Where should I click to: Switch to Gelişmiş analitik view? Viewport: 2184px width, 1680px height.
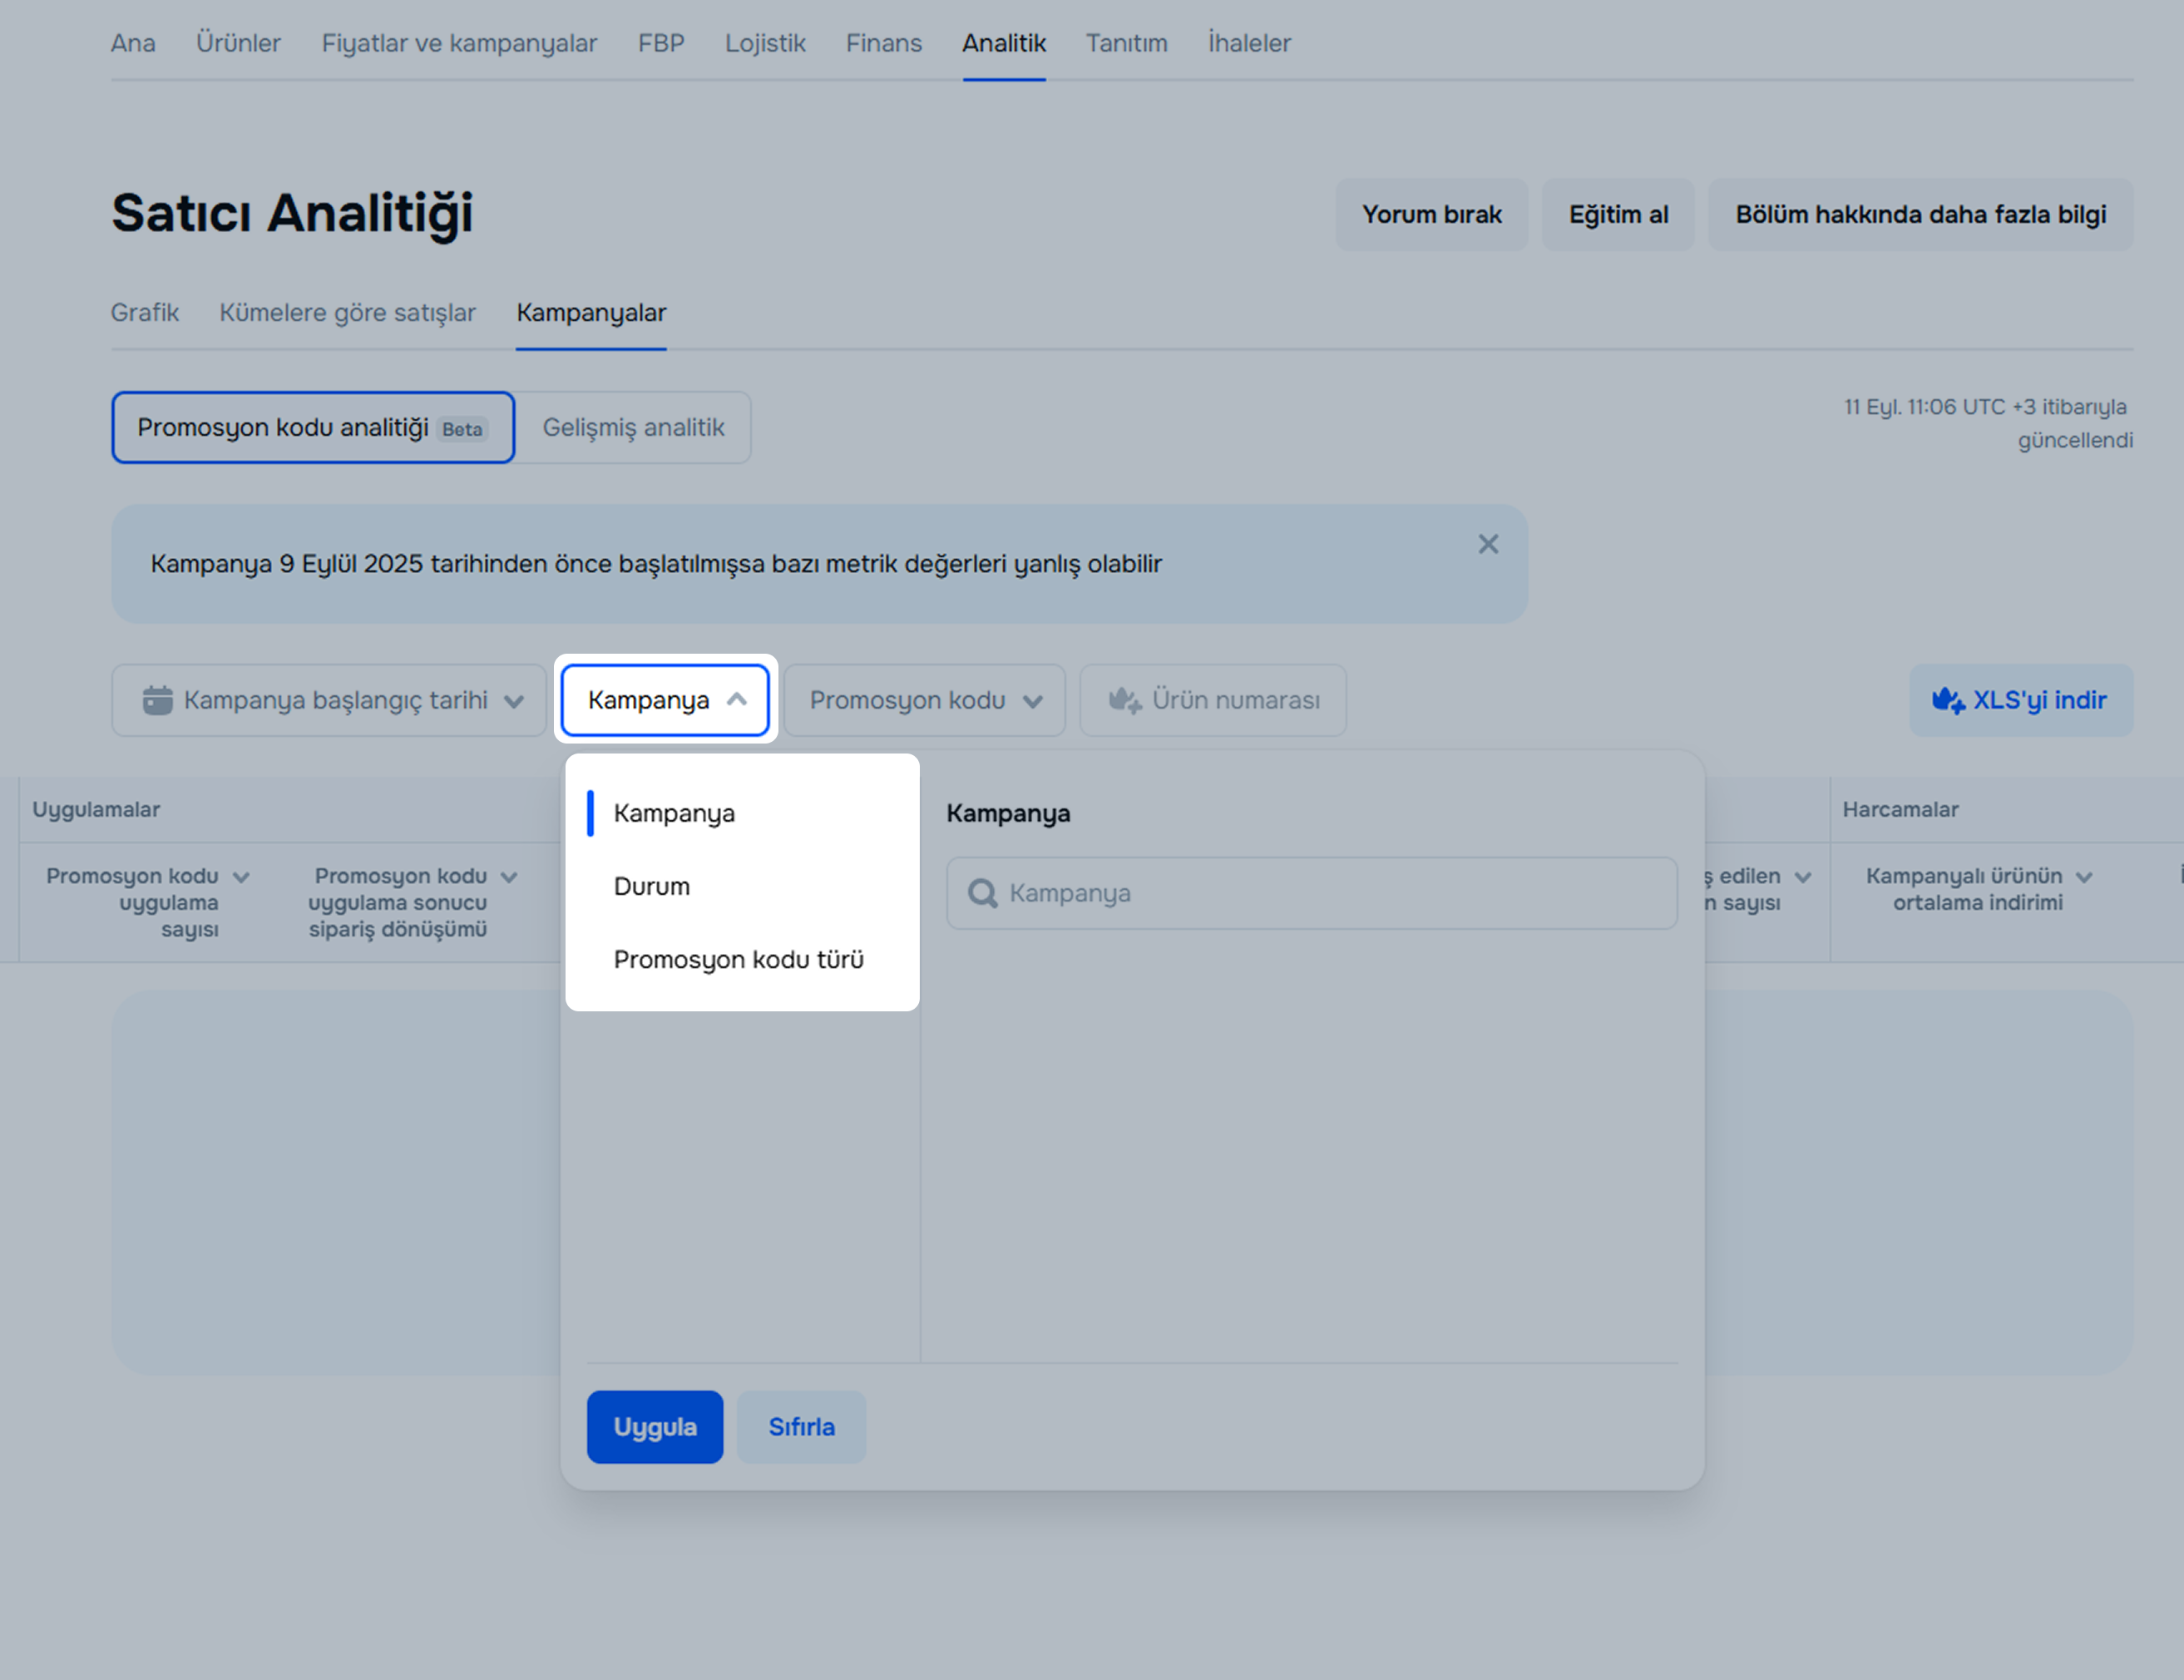tap(633, 427)
